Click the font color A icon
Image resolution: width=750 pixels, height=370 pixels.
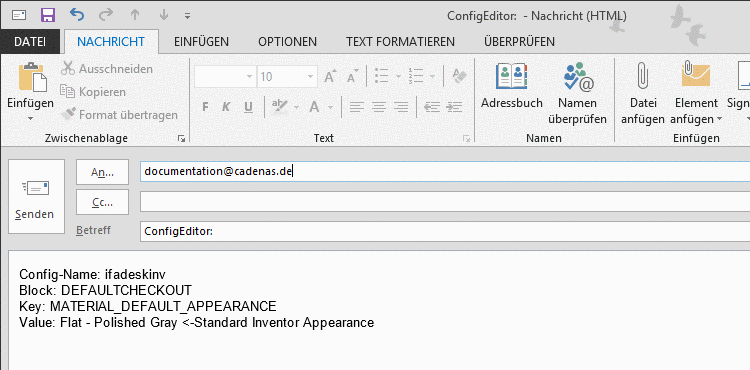(314, 107)
